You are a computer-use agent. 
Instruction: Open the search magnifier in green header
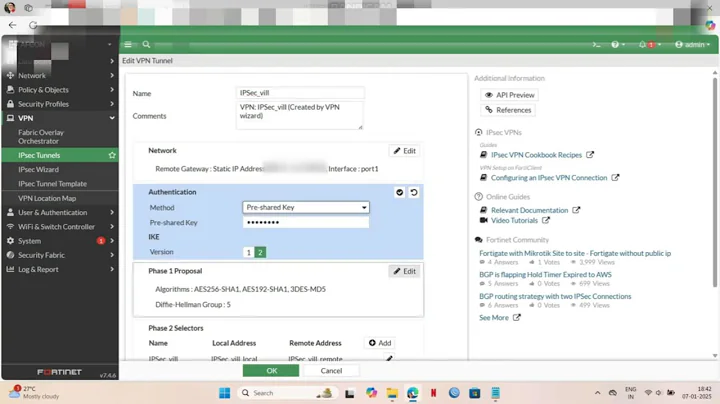pyautogui.click(x=146, y=45)
